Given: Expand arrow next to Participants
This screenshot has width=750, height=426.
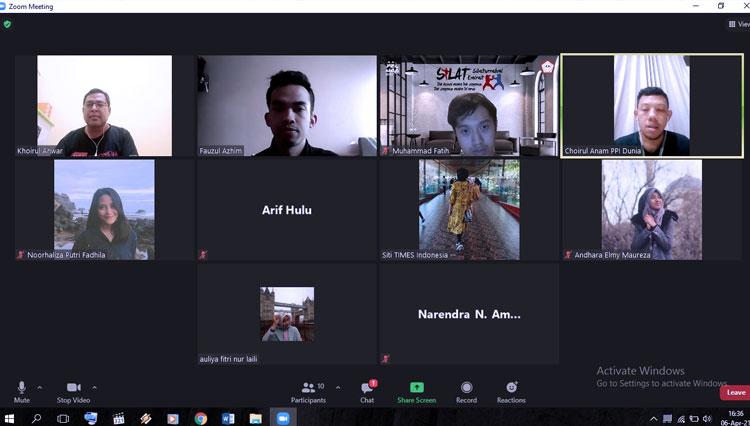Looking at the screenshot, I should [x=338, y=387].
